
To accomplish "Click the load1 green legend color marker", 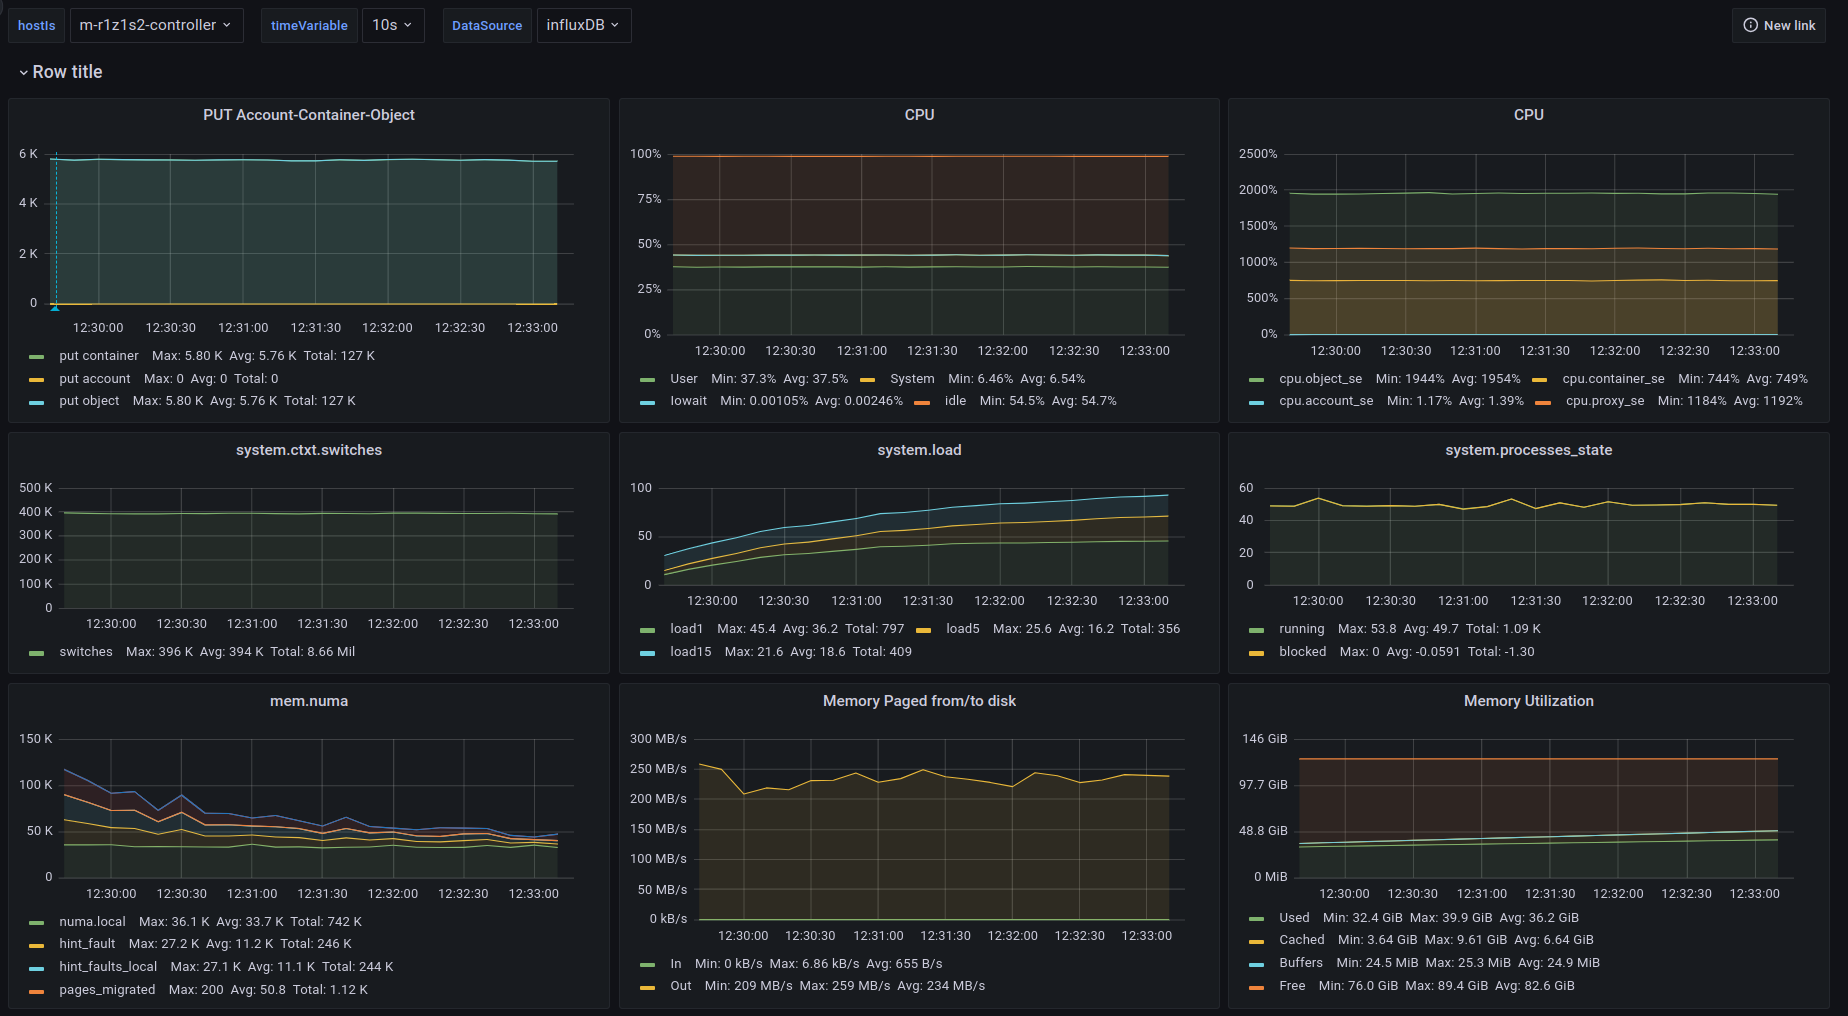I will pyautogui.click(x=647, y=630).
